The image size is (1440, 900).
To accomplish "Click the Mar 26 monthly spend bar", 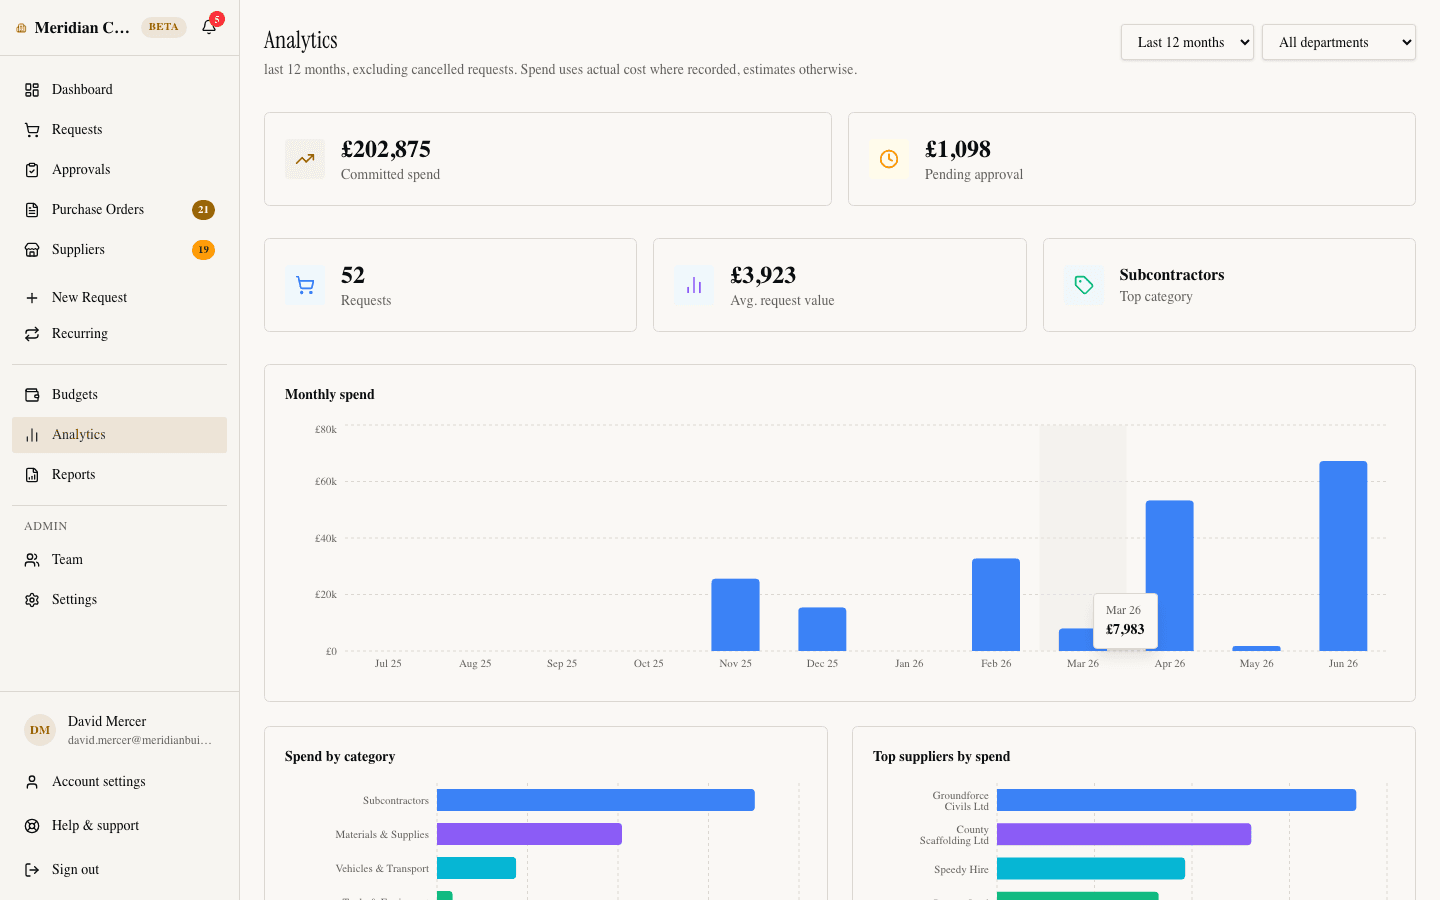I will tap(1076, 640).
